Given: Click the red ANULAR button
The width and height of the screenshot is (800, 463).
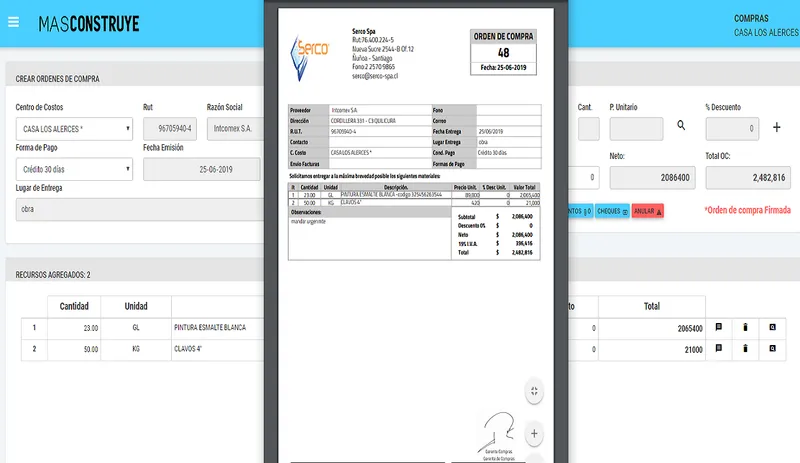Looking at the screenshot, I should 648,211.
